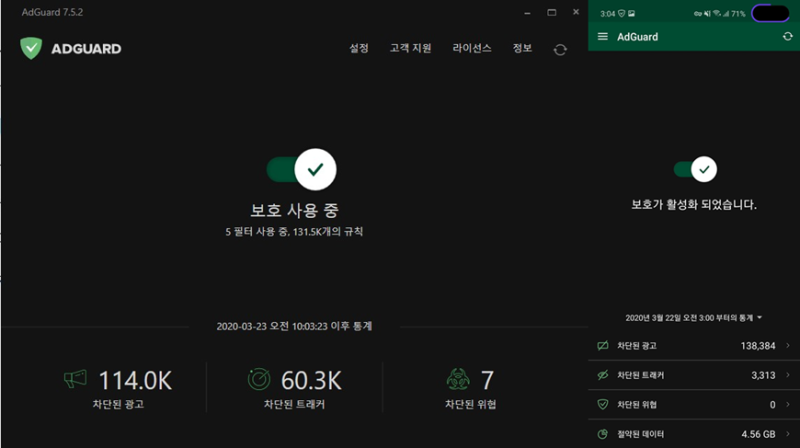This screenshot has width=800, height=448.
Task: Open the 정보 menu
Action: point(522,48)
